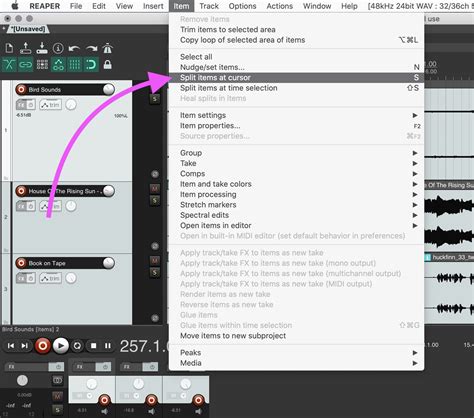474x418 pixels.
Task: Click the toggle repeat loop button
Action: pyautogui.click(x=77, y=346)
